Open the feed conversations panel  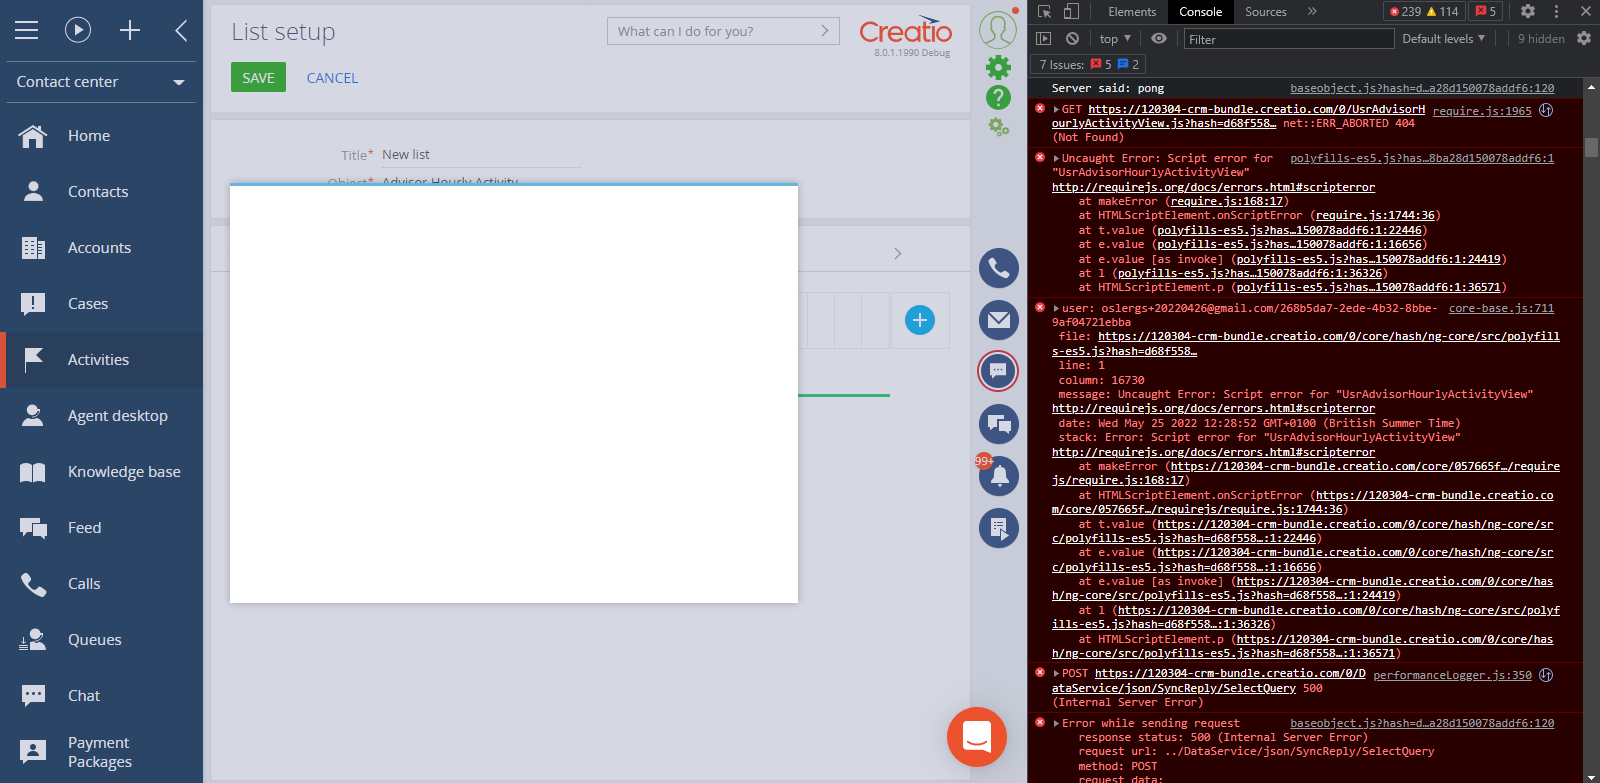pos(999,424)
